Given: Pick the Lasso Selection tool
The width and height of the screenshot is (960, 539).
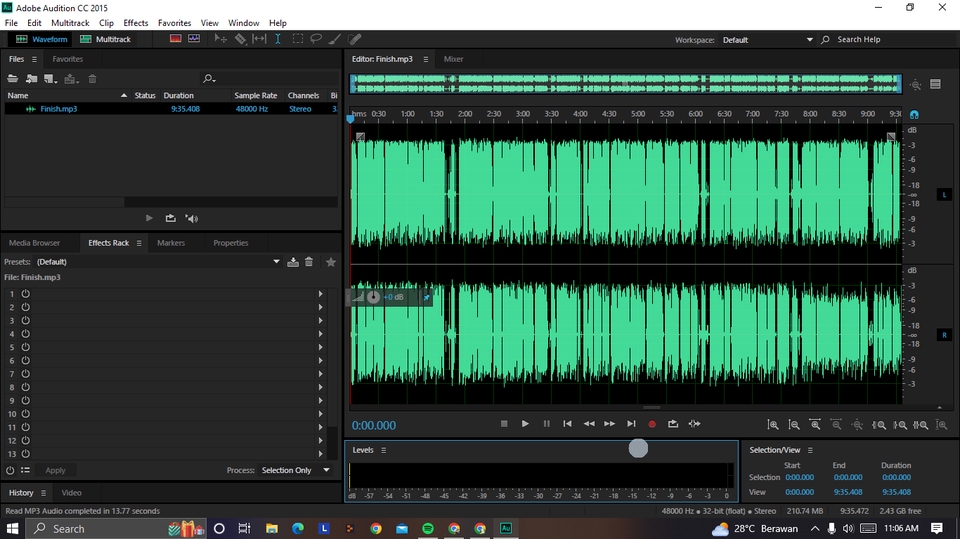Looking at the screenshot, I should click(316, 39).
